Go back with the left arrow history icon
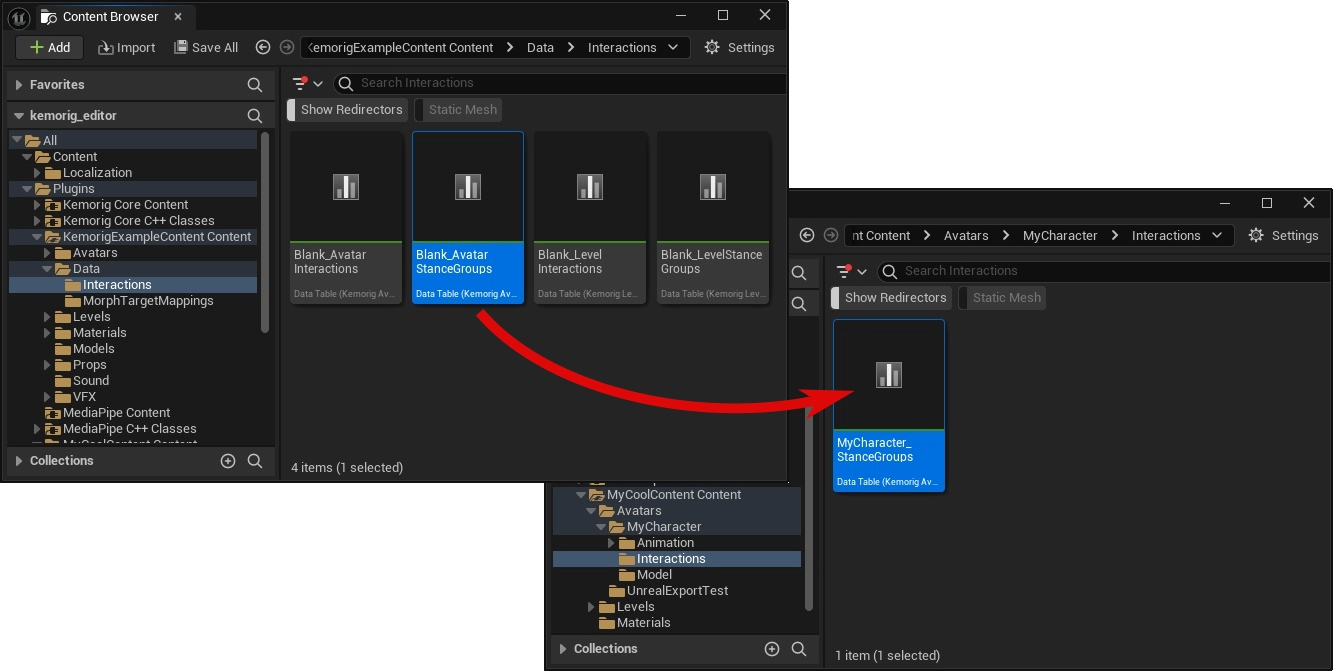 pos(263,47)
